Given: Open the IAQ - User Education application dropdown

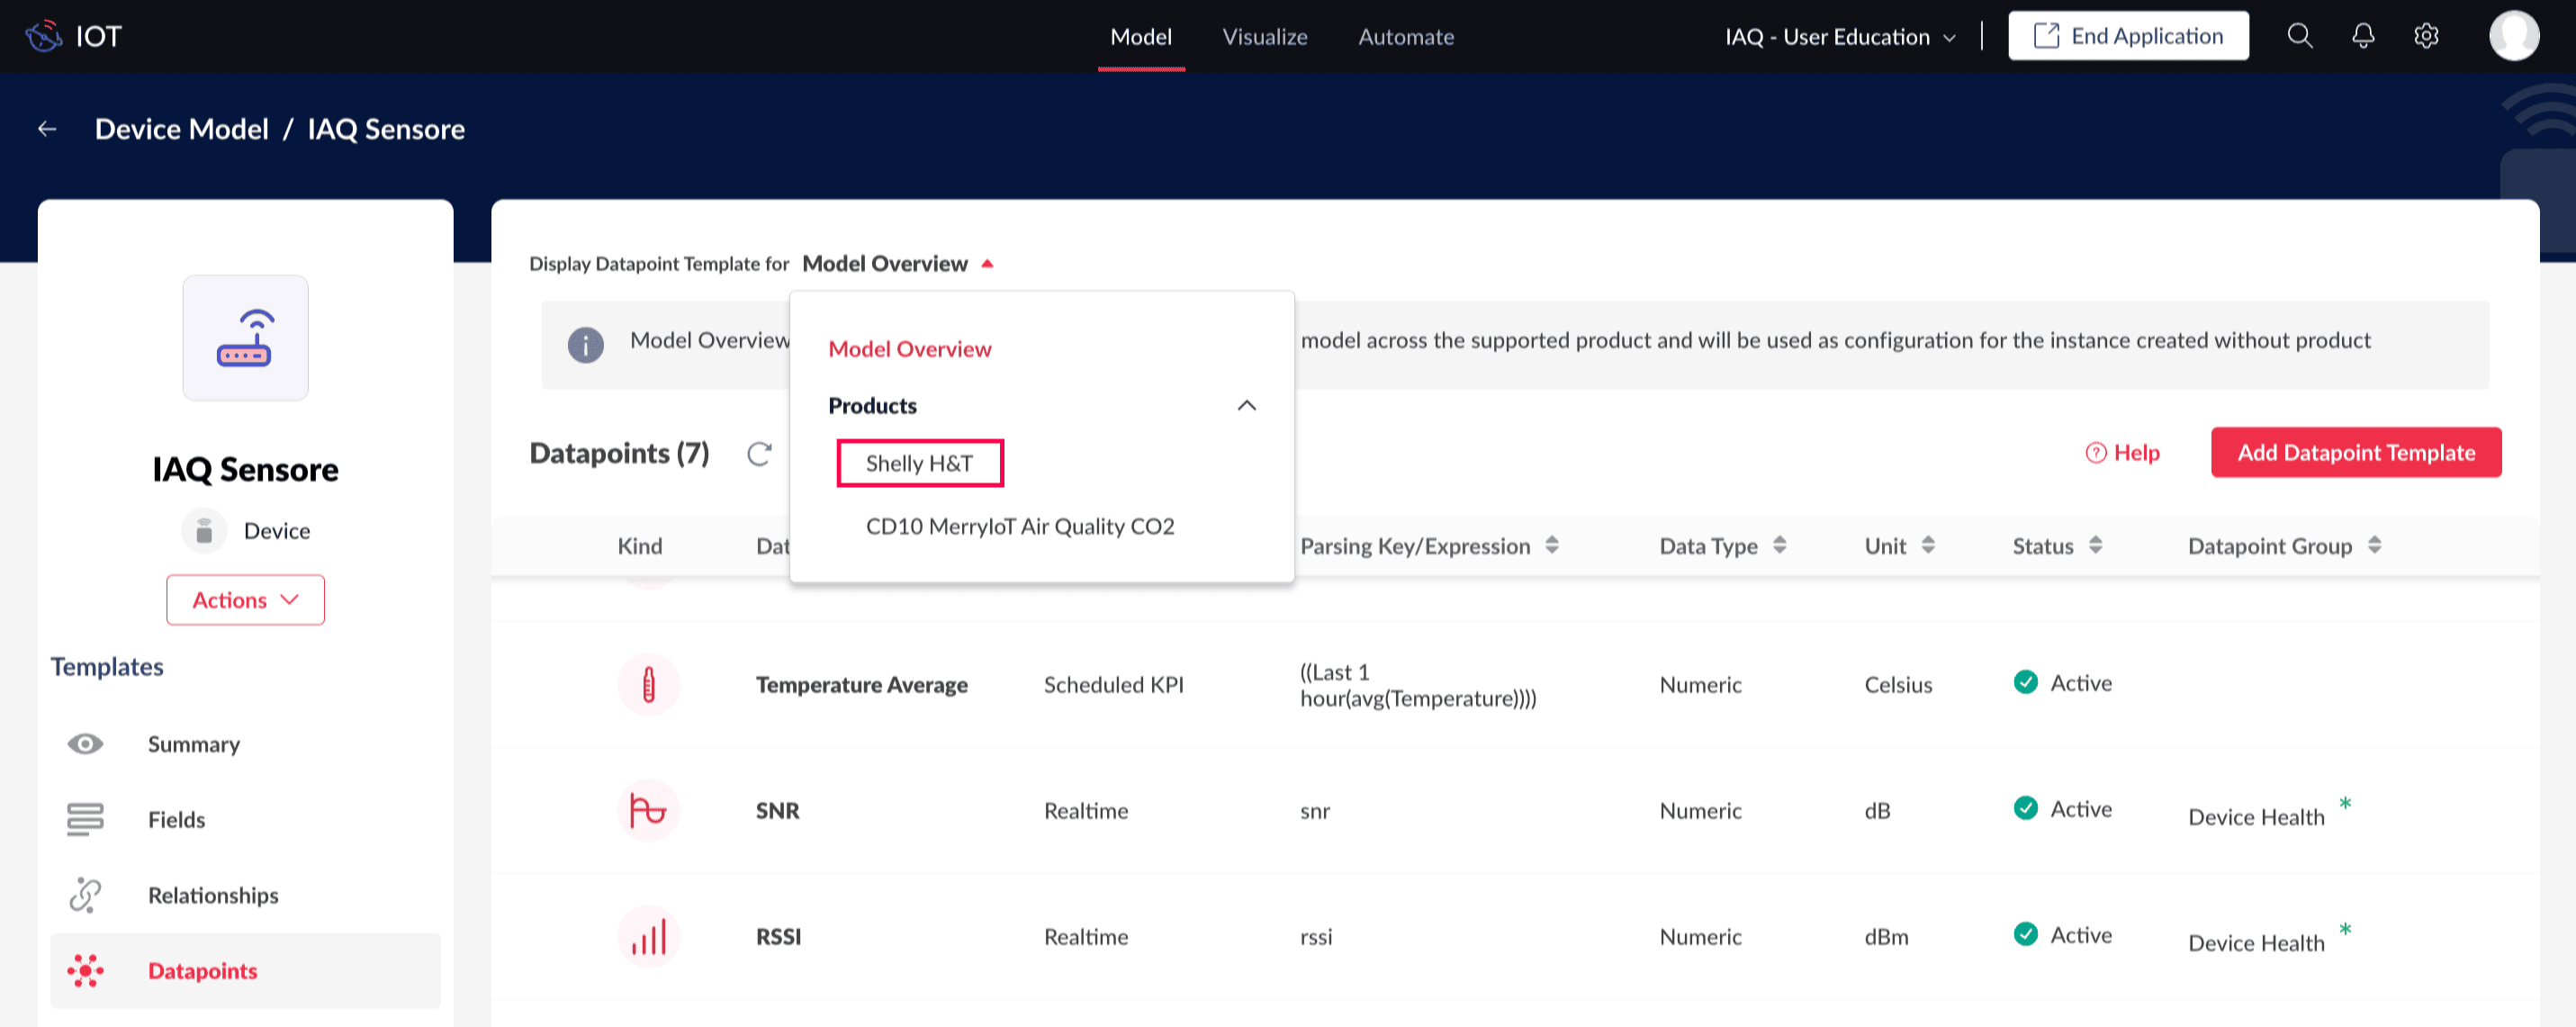Looking at the screenshot, I should click(1839, 37).
